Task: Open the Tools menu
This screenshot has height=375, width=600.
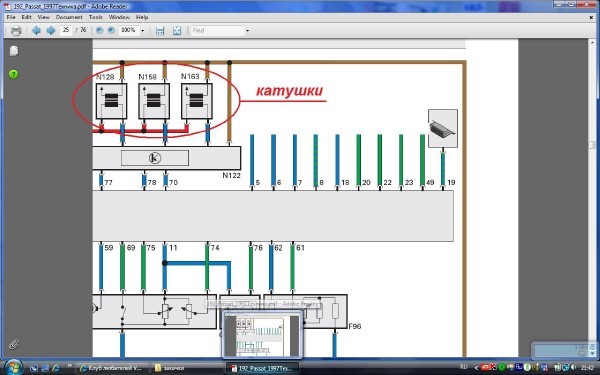Action: coord(96,17)
